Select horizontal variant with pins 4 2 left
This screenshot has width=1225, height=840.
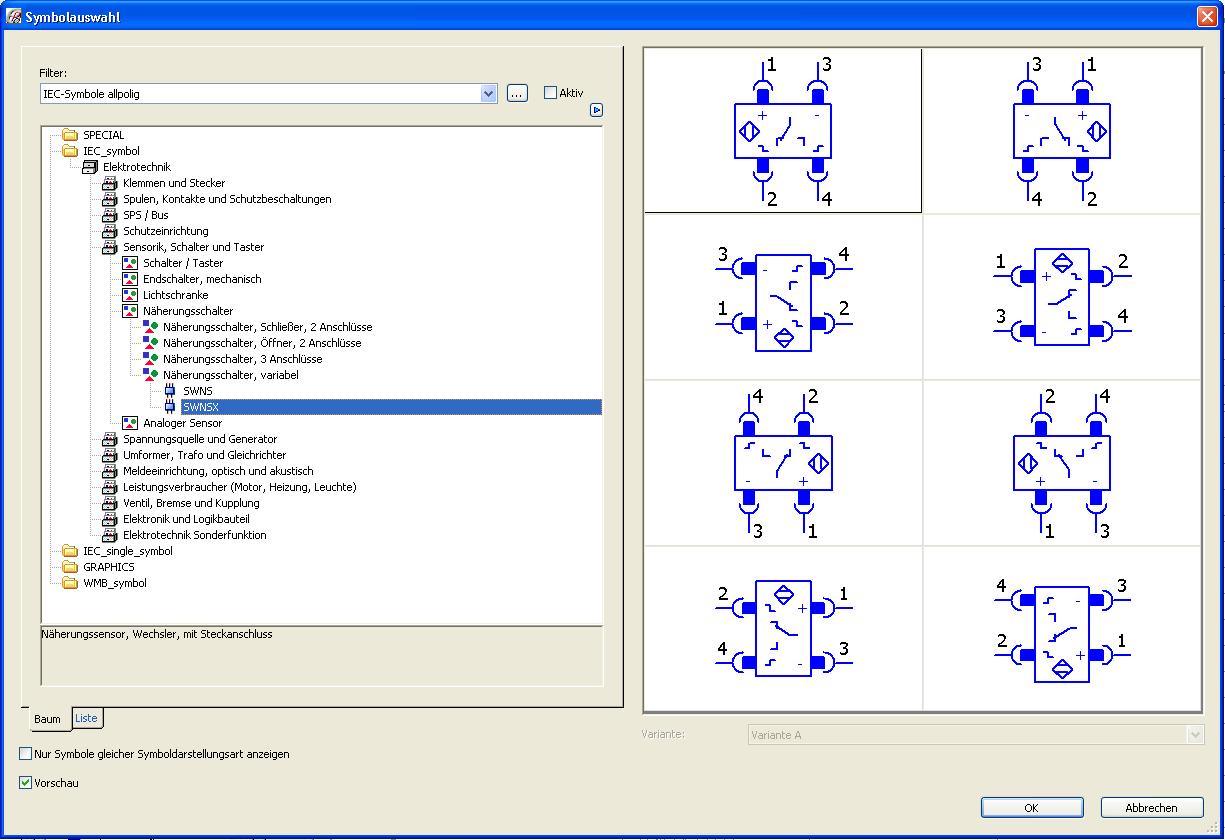tap(1062, 629)
